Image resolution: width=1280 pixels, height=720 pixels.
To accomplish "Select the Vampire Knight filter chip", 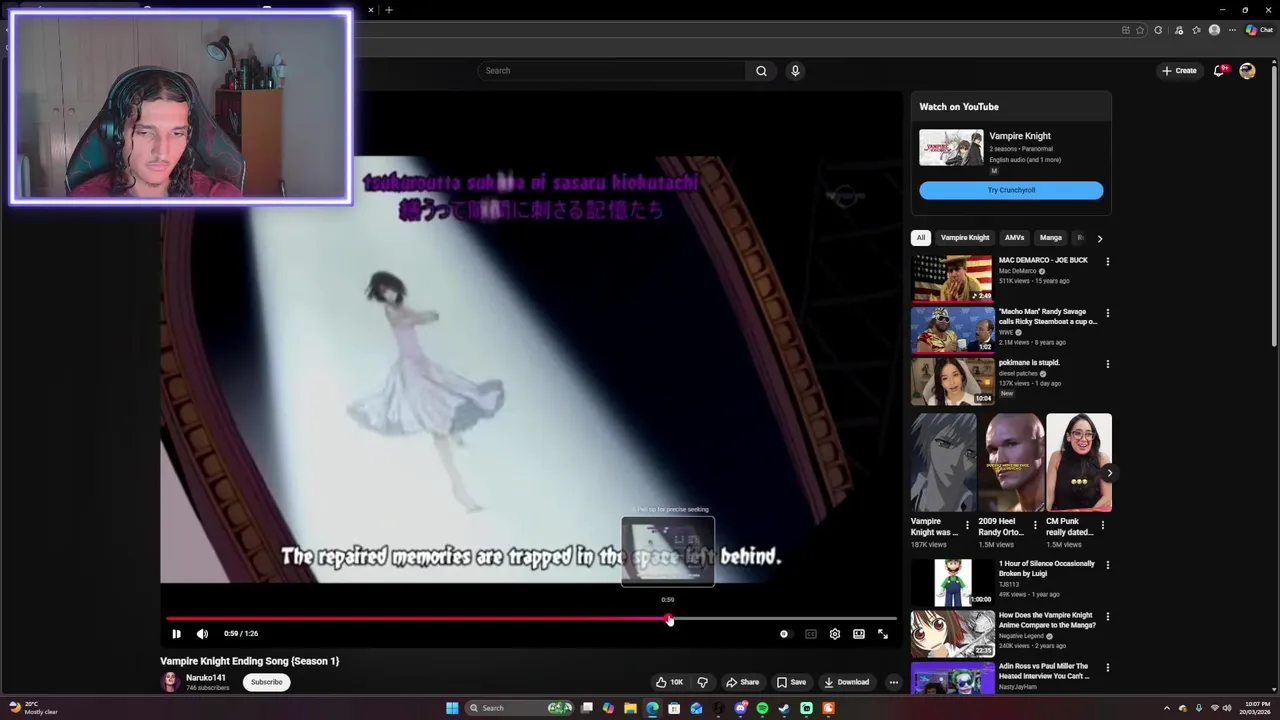I will pyautogui.click(x=965, y=238).
